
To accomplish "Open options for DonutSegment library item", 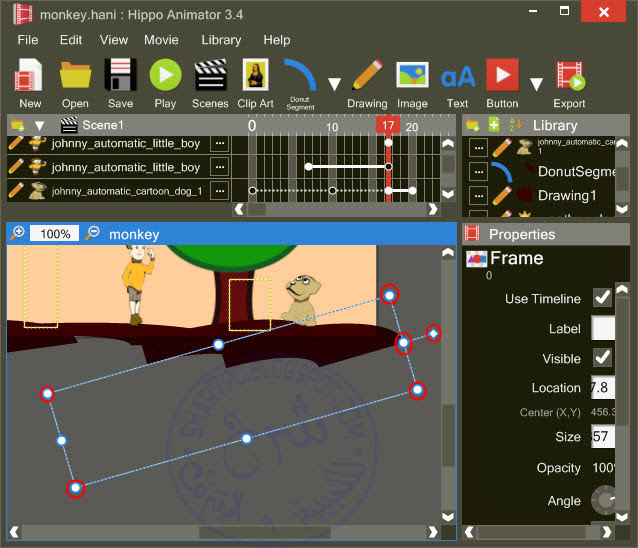I will point(478,172).
